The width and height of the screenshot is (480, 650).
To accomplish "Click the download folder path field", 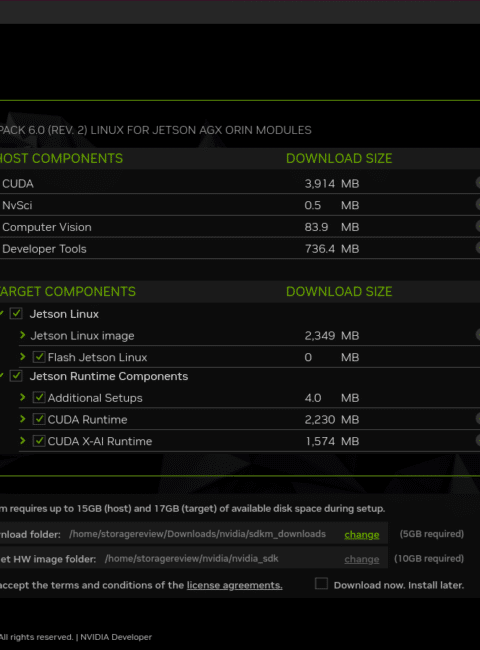I will [197, 534].
